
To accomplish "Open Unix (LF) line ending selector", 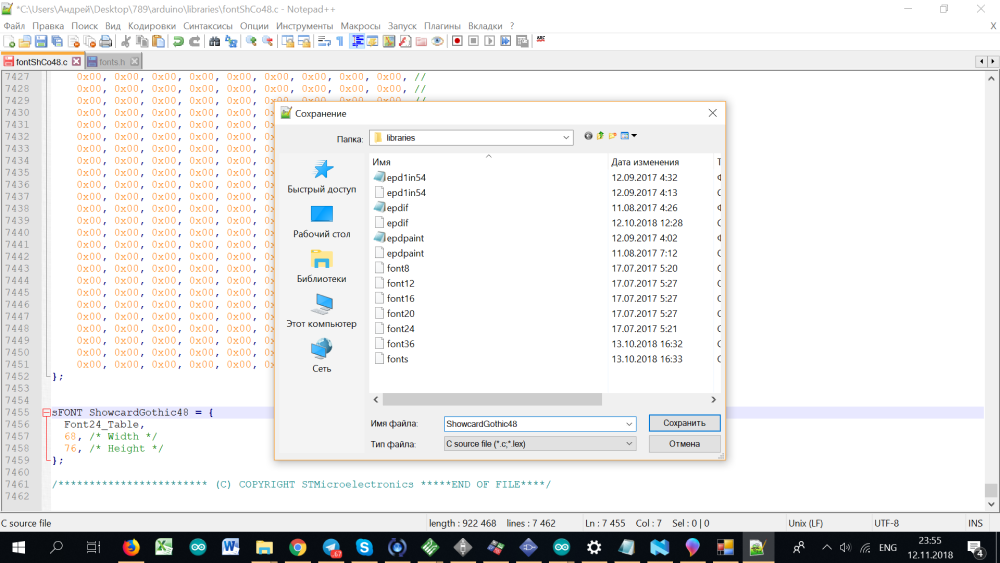I will click(805, 523).
